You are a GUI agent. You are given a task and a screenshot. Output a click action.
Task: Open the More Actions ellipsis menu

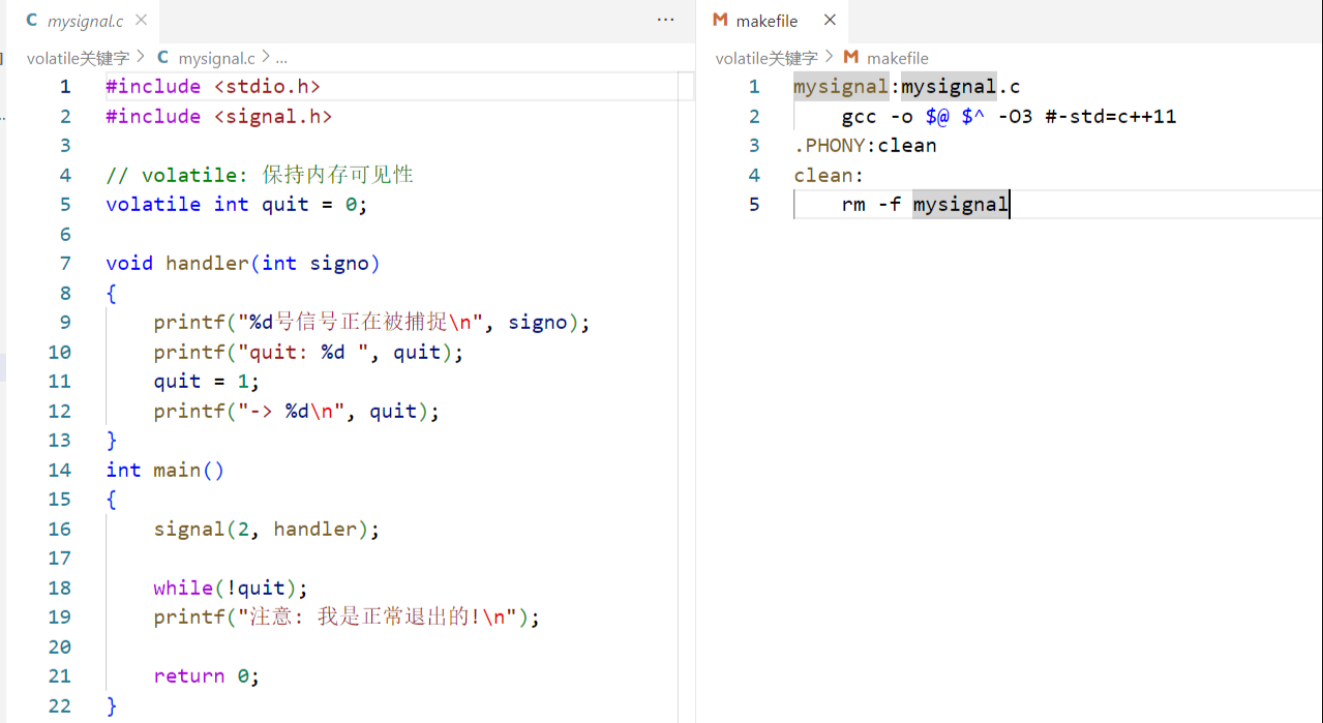click(666, 20)
